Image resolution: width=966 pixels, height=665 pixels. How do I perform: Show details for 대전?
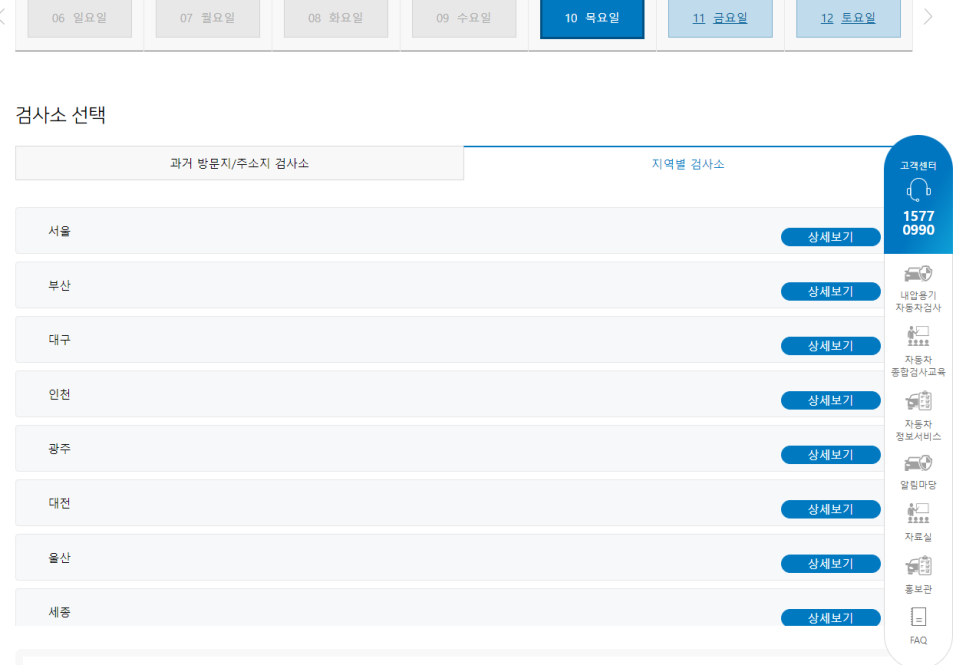pyautogui.click(x=830, y=509)
